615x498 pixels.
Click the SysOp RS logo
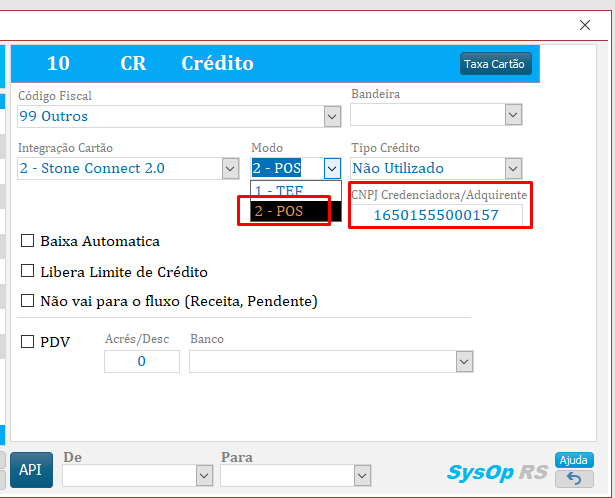click(497, 472)
